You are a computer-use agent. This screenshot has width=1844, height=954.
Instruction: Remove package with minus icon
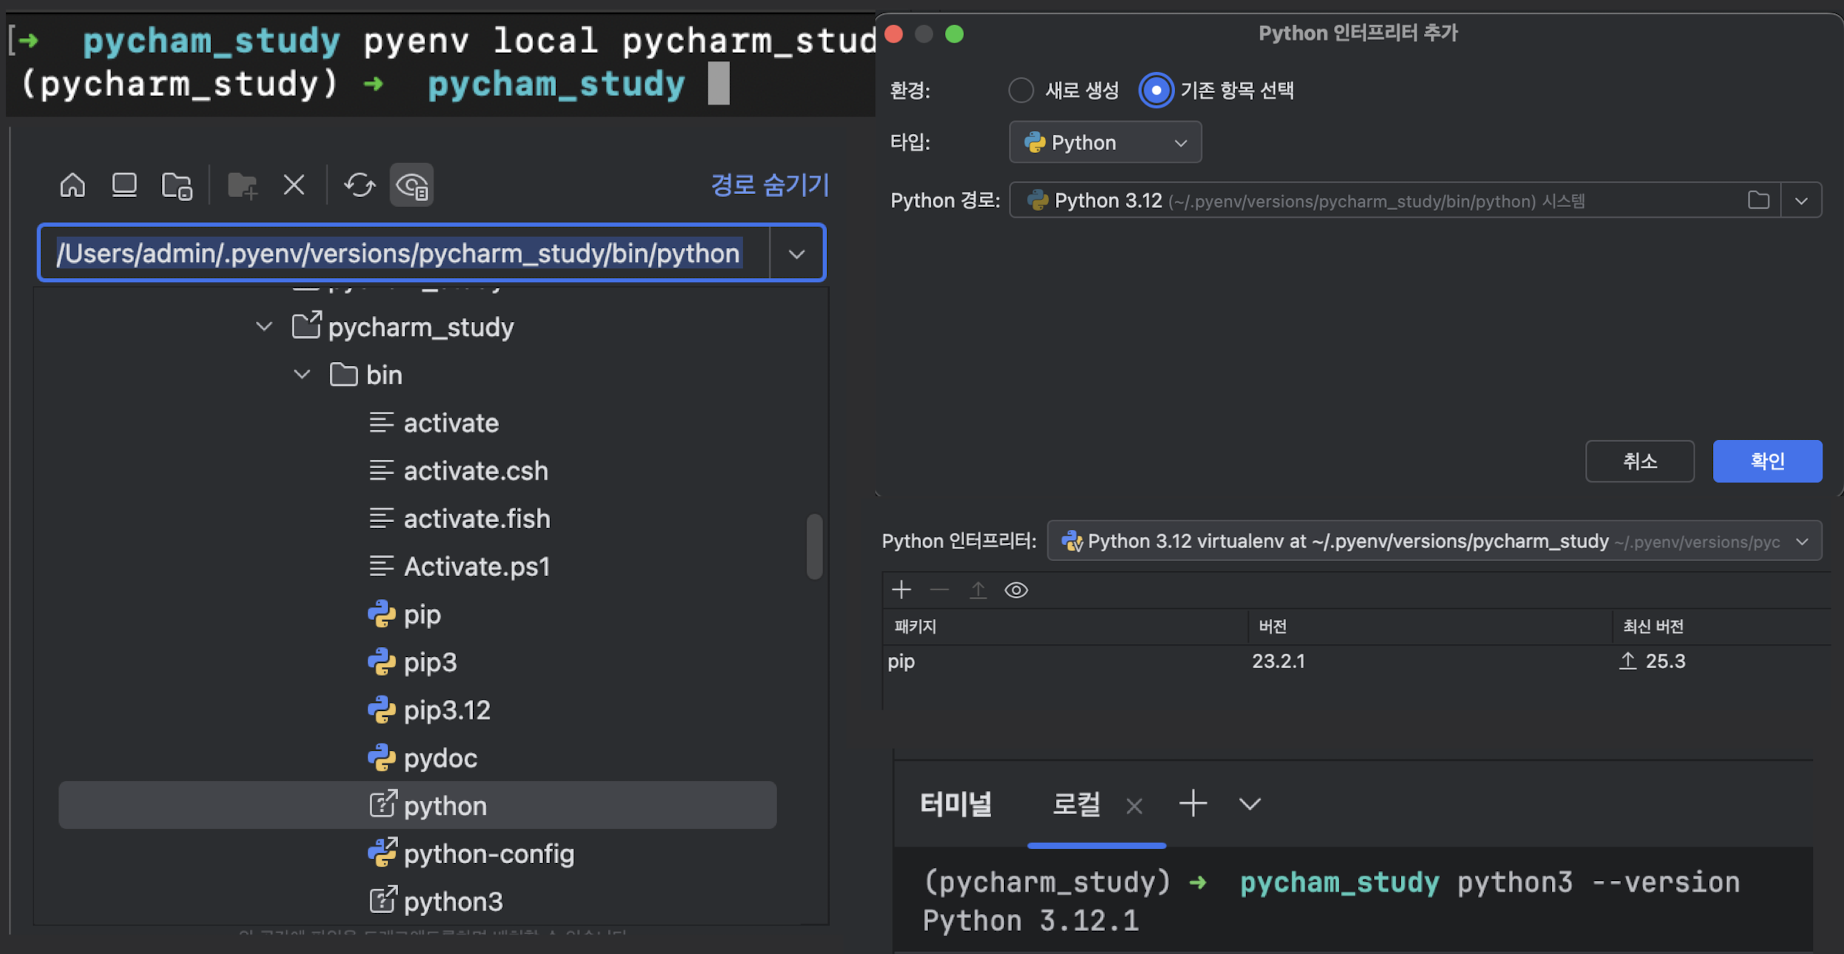(939, 590)
